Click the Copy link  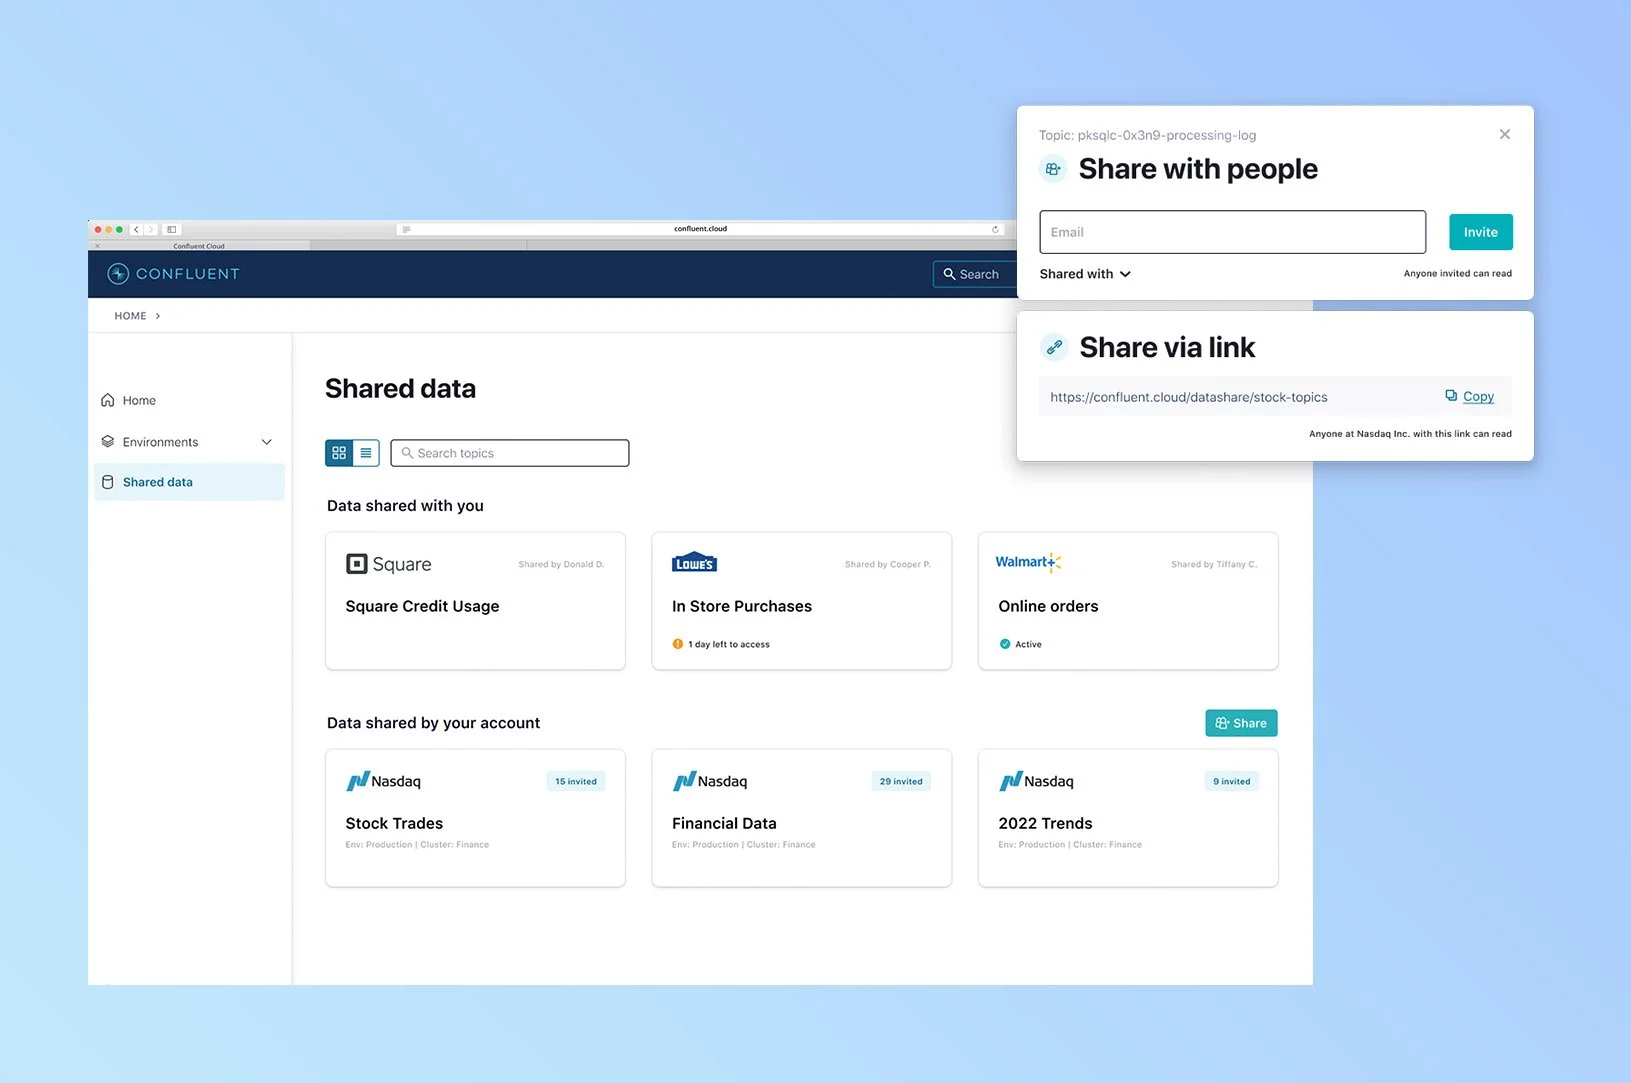tap(1478, 397)
